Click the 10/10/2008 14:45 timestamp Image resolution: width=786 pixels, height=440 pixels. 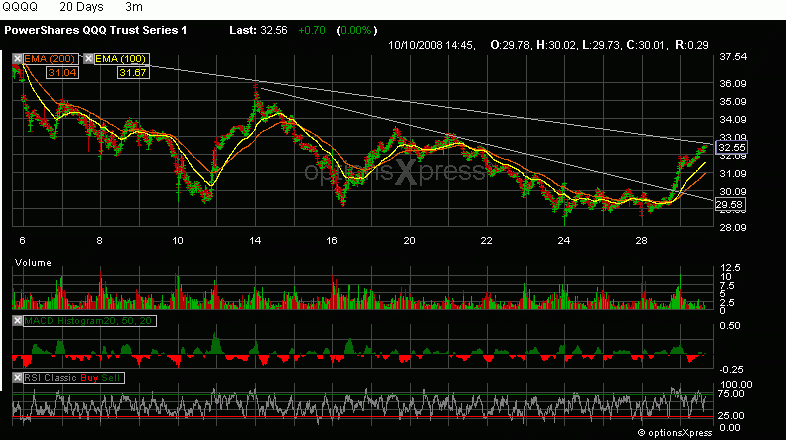pos(431,45)
